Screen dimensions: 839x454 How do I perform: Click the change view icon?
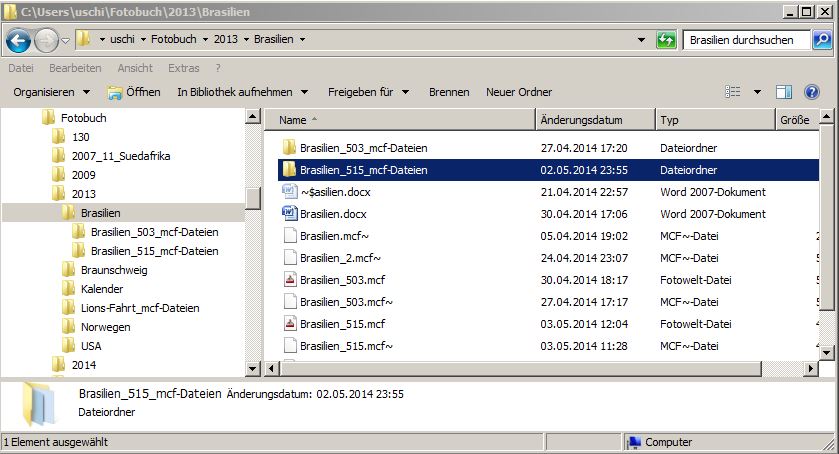(x=733, y=92)
